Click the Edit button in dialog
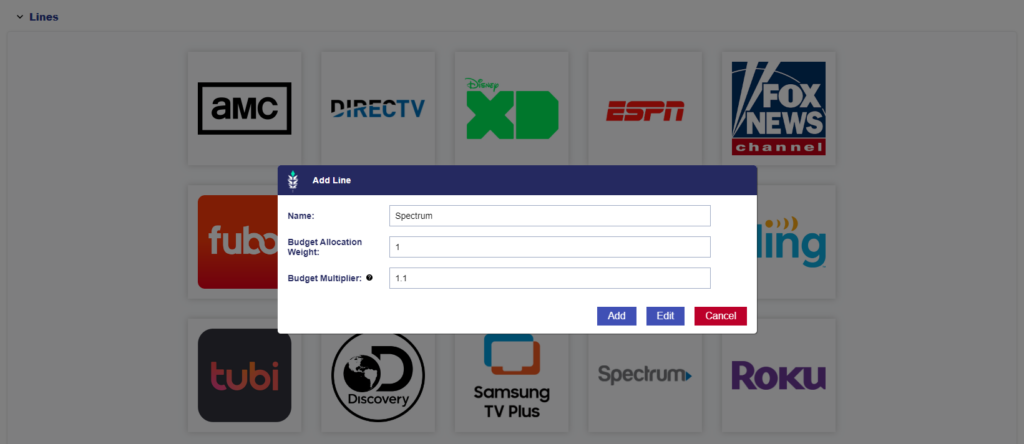The height and width of the screenshot is (444, 1024). tap(665, 316)
